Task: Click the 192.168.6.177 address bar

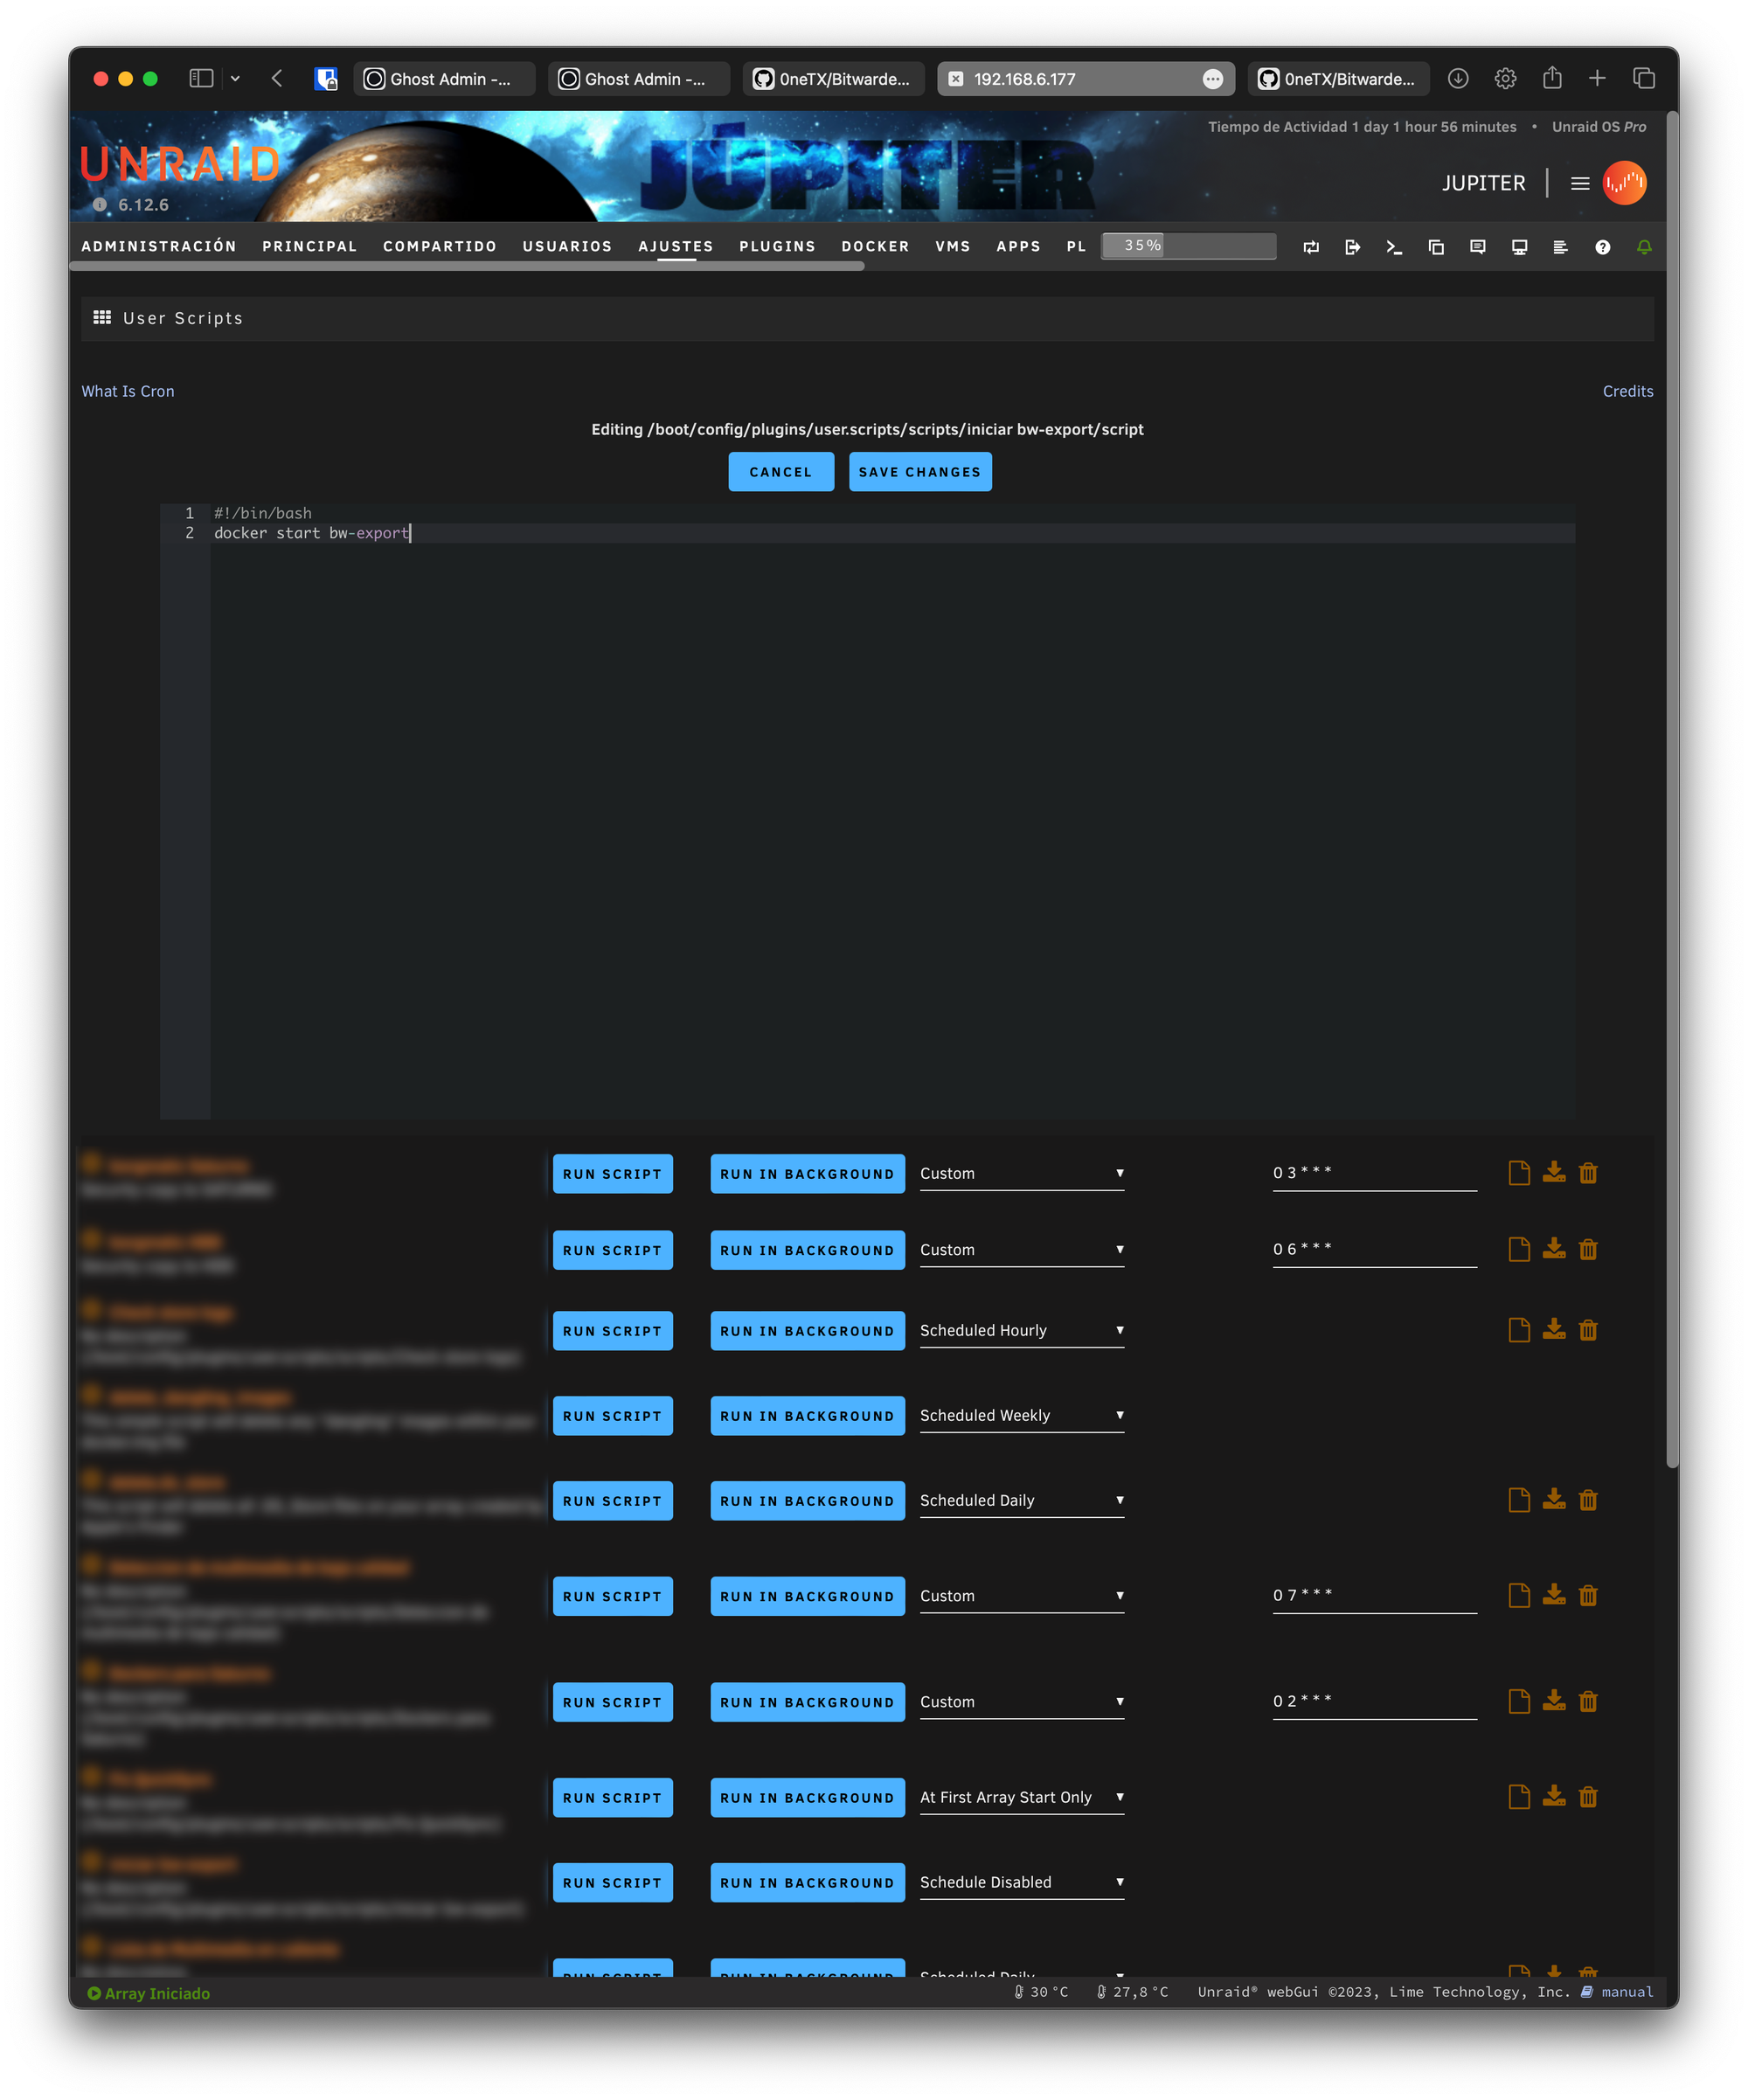Action: coord(1085,79)
